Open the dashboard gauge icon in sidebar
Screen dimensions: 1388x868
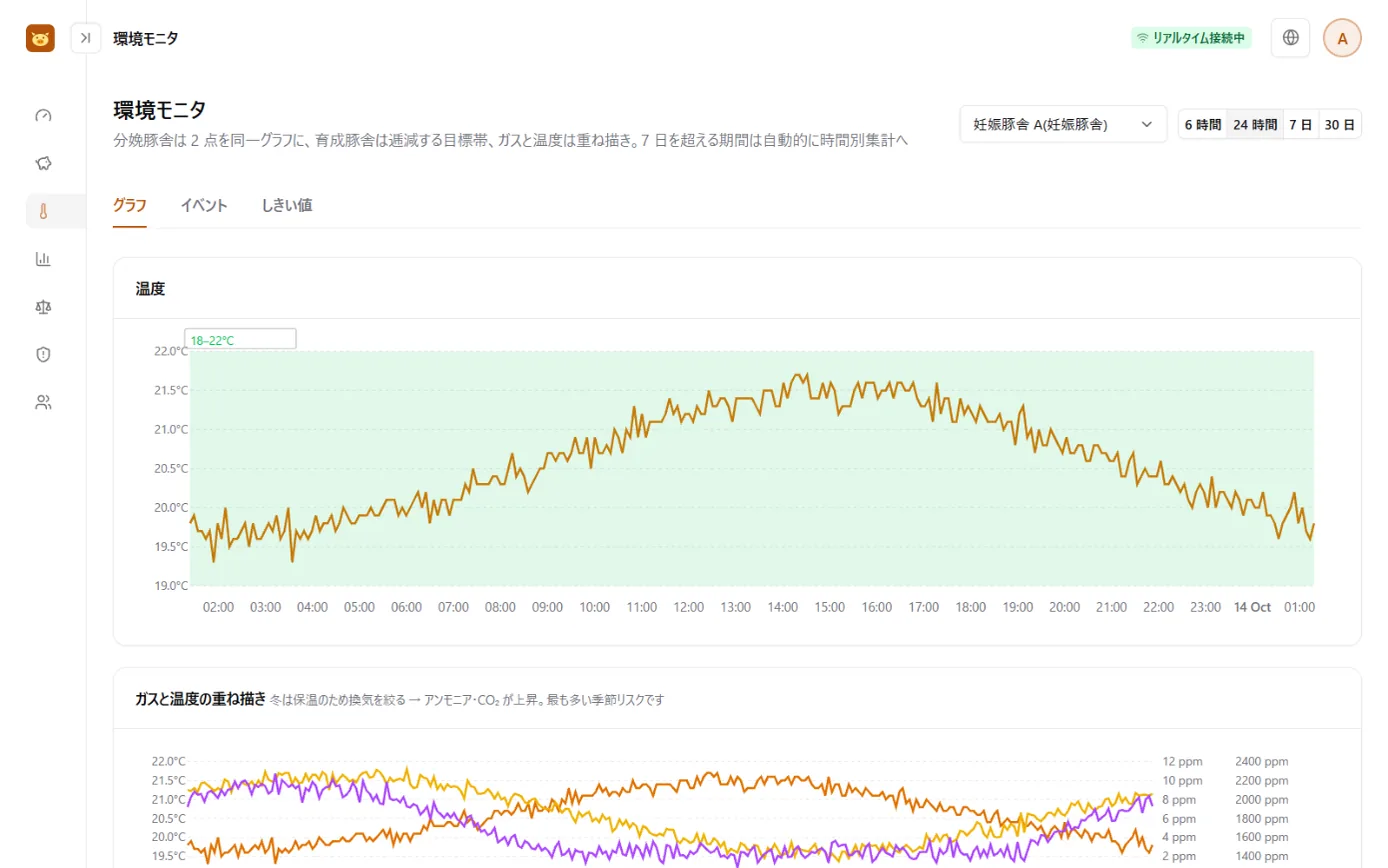click(43, 115)
